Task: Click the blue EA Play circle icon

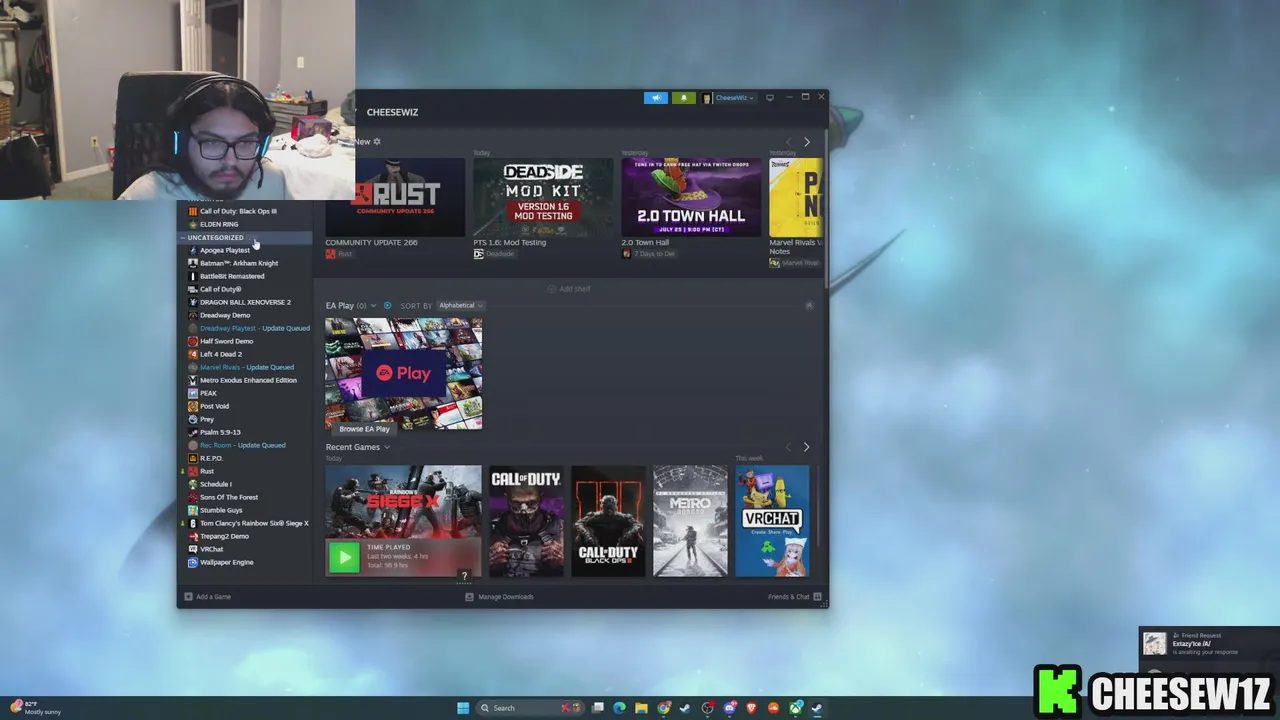Action: coord(388,306)
